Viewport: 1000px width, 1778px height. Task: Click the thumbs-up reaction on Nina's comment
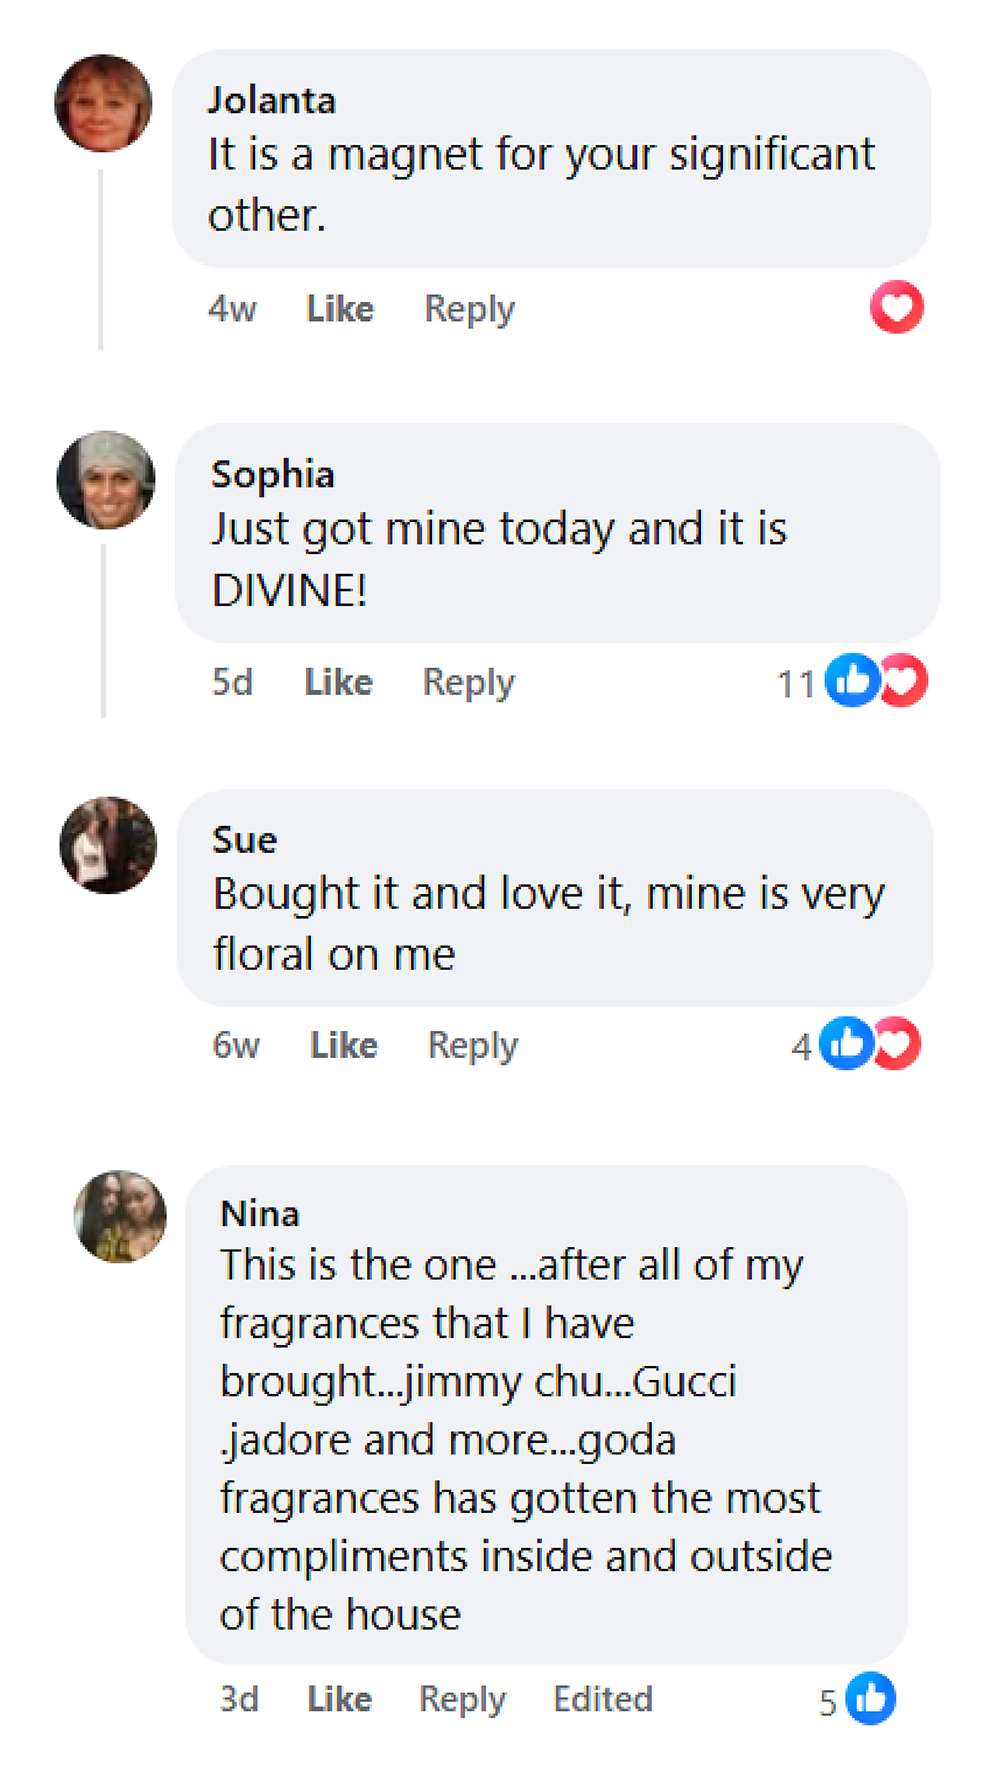[x=870, y=1698]
